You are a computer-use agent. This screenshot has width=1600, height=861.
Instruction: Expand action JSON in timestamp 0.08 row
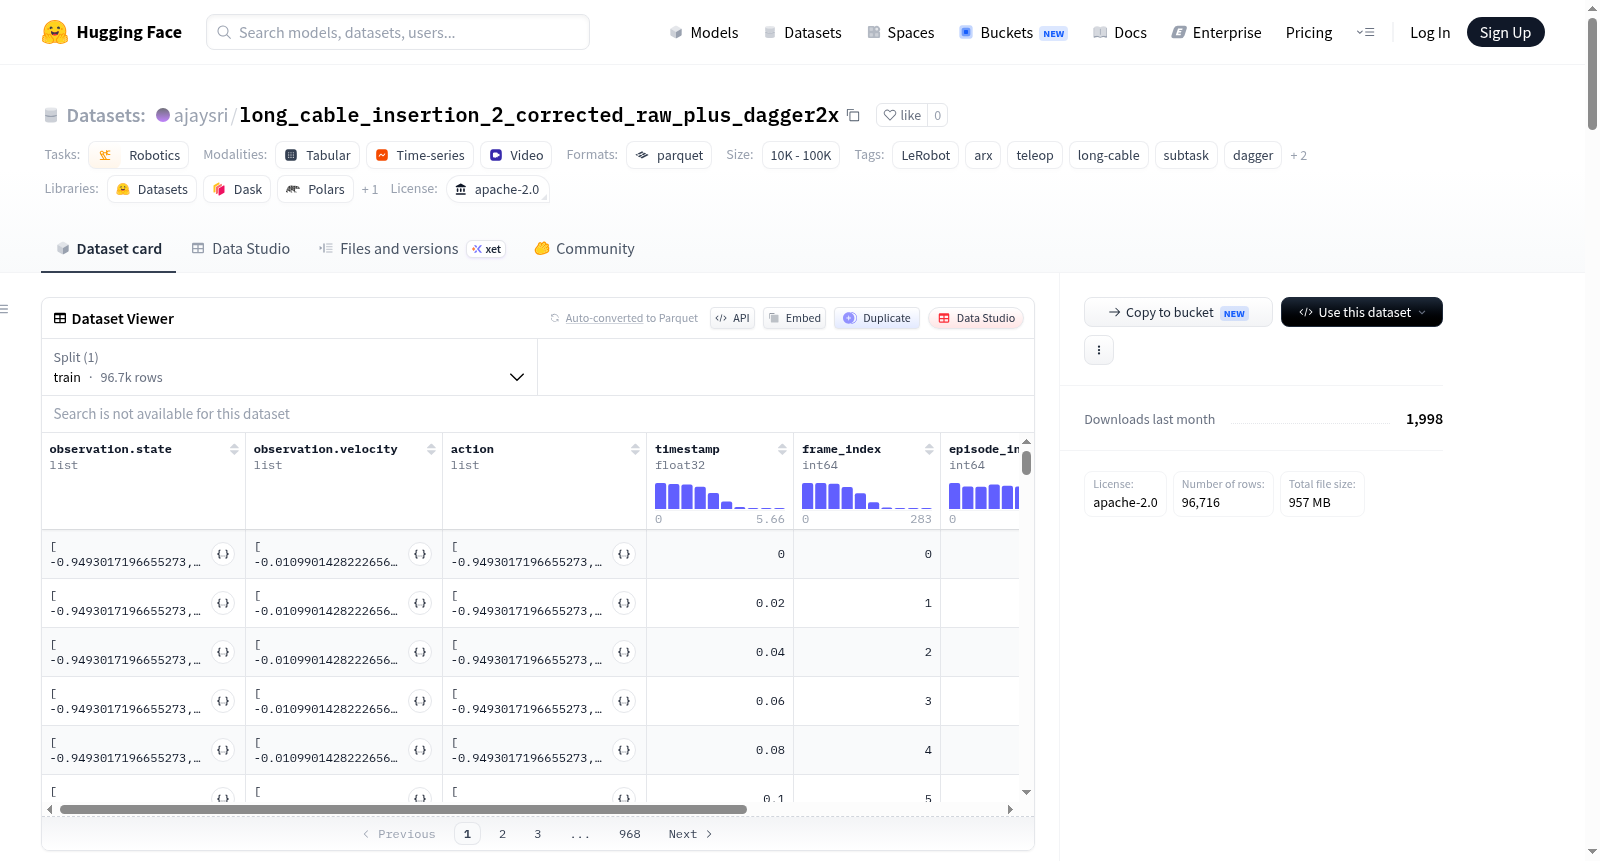click(x=624, y=750)
